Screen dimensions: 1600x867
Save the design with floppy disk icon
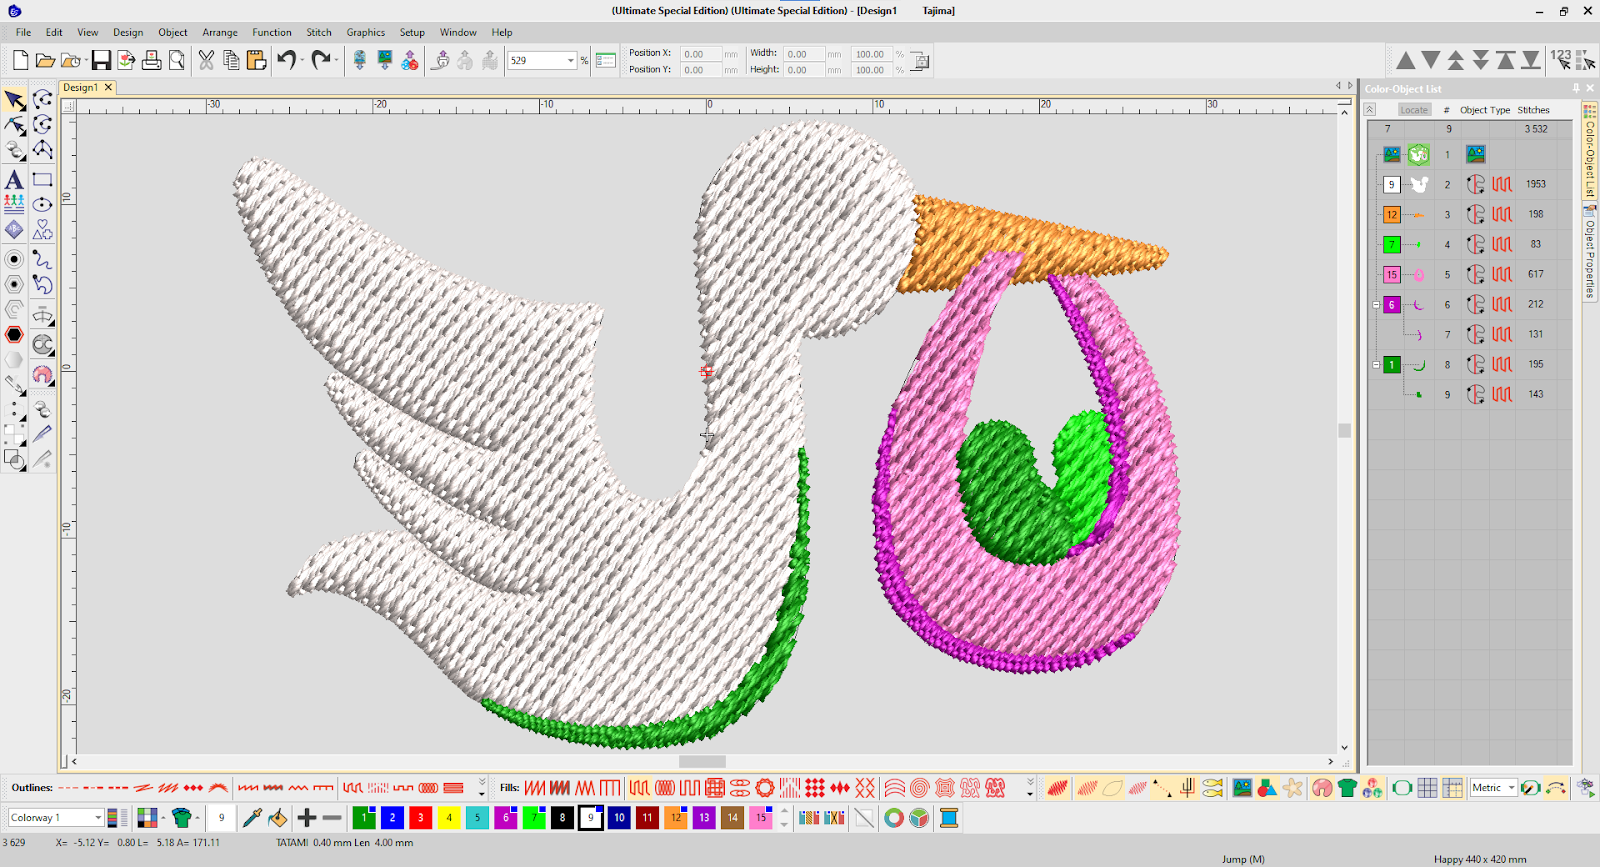(101, 61)
